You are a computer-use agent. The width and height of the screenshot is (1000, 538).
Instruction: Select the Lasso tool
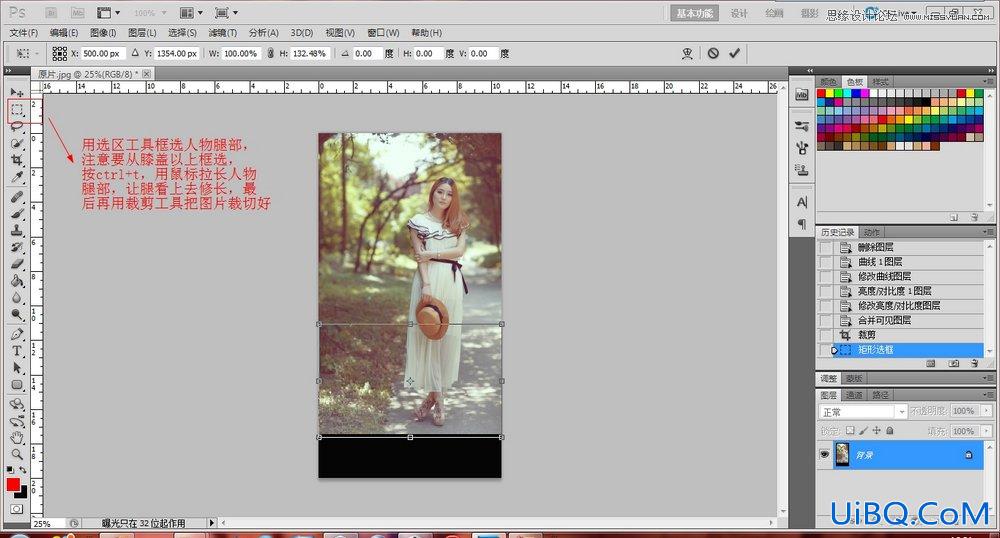pos(17,126)
